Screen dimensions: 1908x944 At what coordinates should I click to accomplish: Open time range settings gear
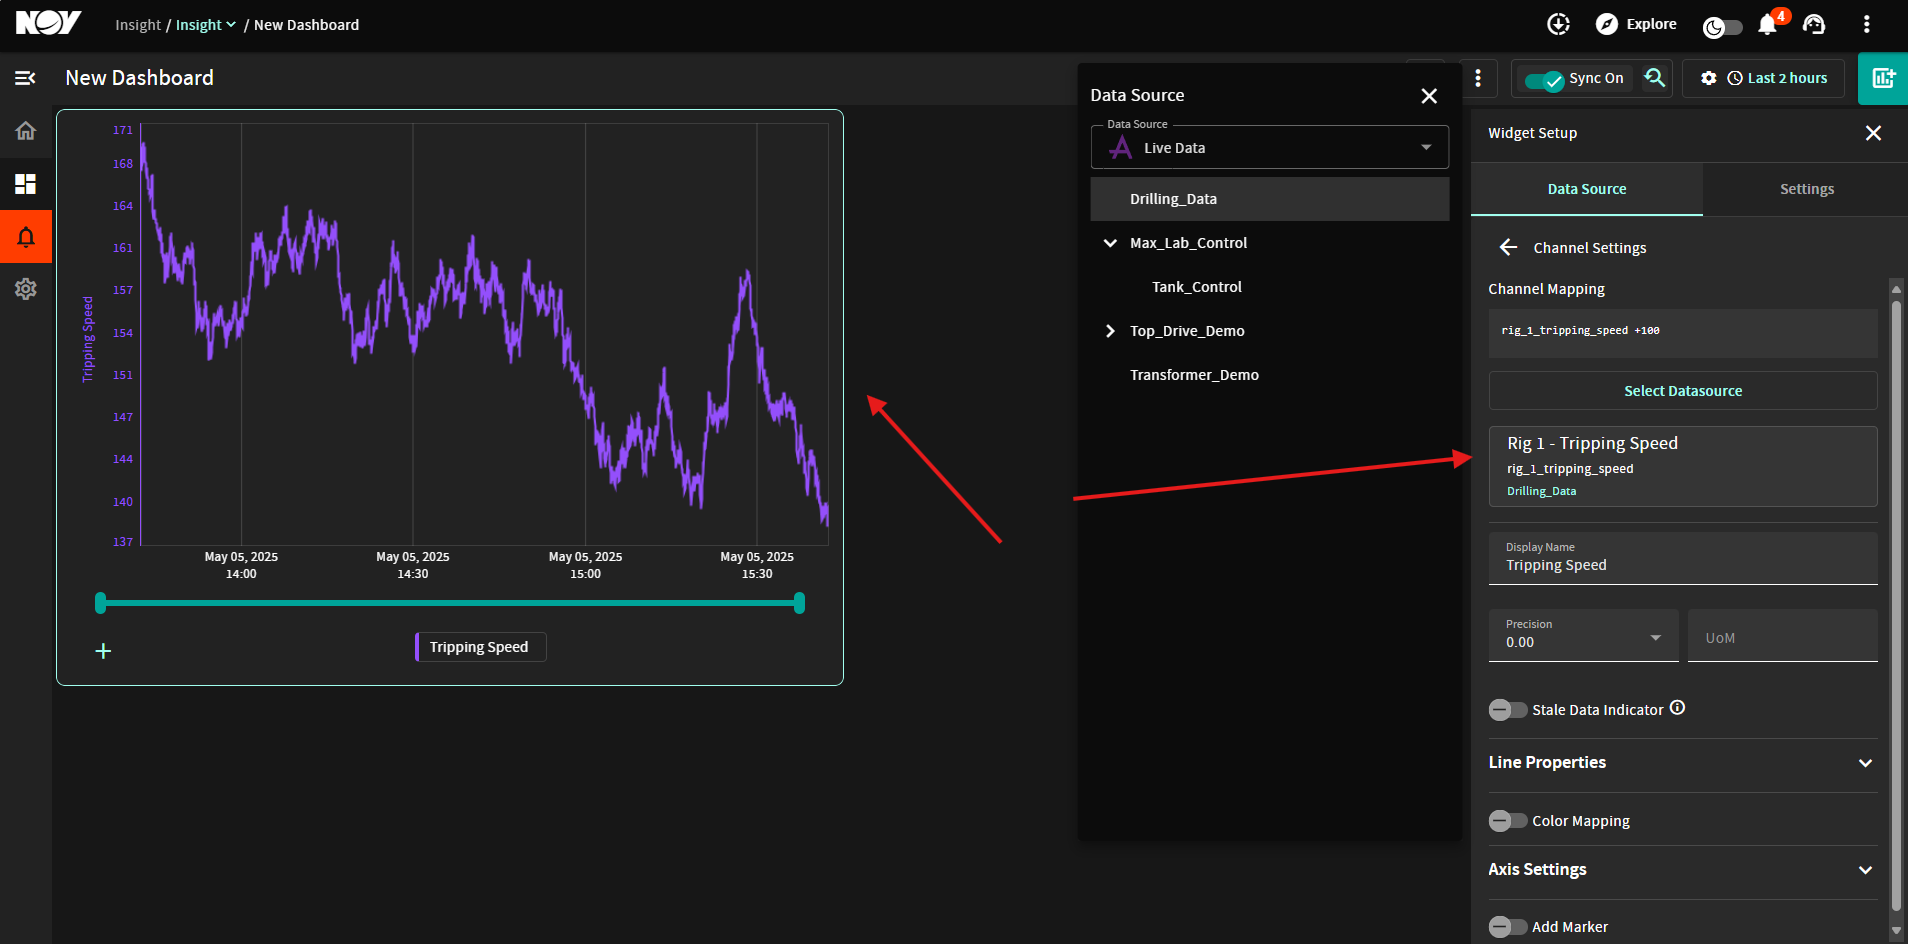coord(1709,78)
